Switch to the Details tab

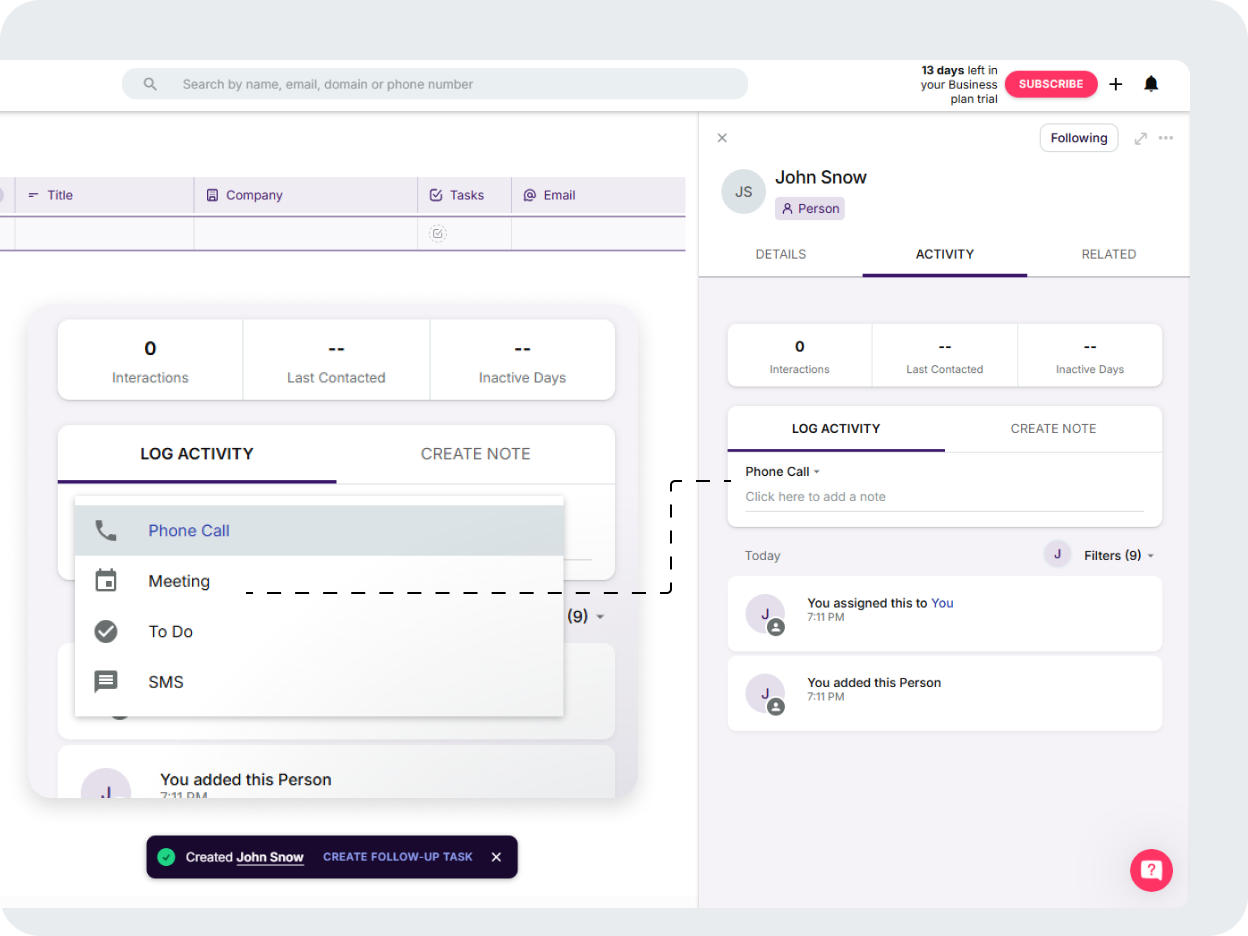[x=780, y=254]
